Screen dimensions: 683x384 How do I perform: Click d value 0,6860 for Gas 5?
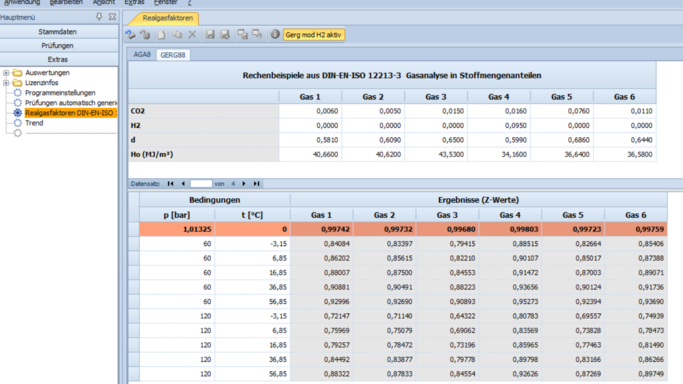click(x=561, y=140)
